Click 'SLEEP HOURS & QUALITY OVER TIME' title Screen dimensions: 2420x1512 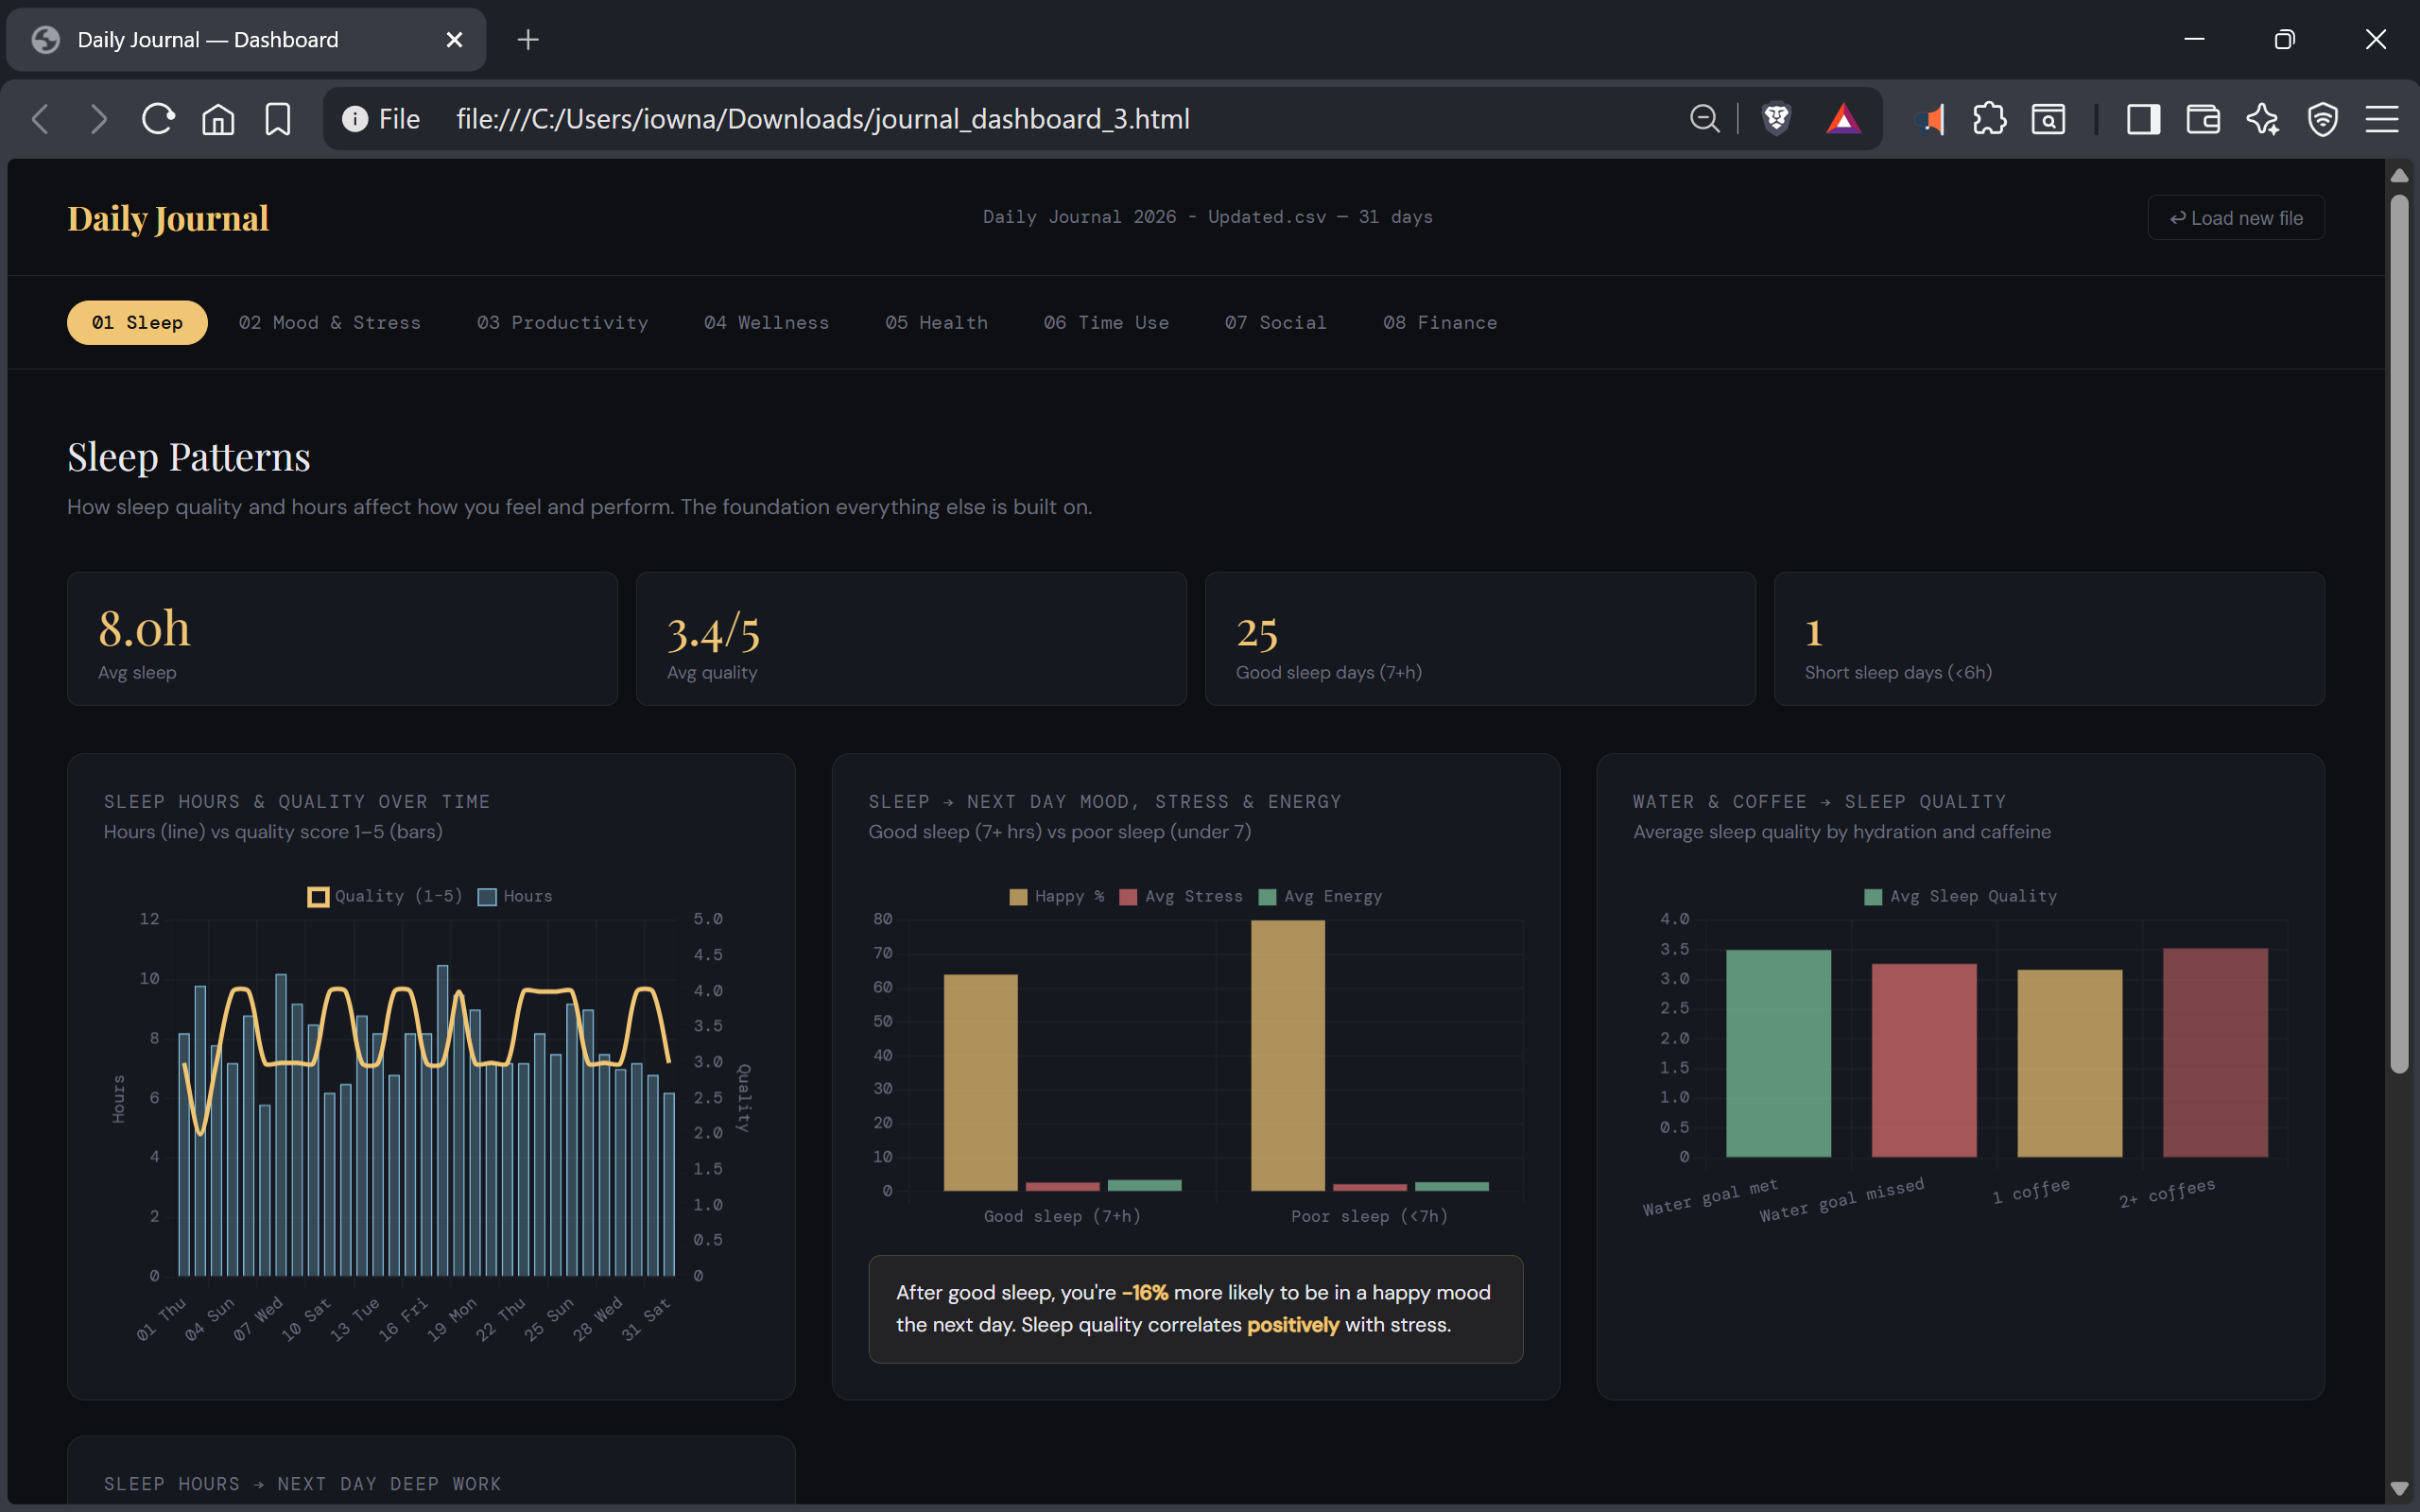(297, 801)
